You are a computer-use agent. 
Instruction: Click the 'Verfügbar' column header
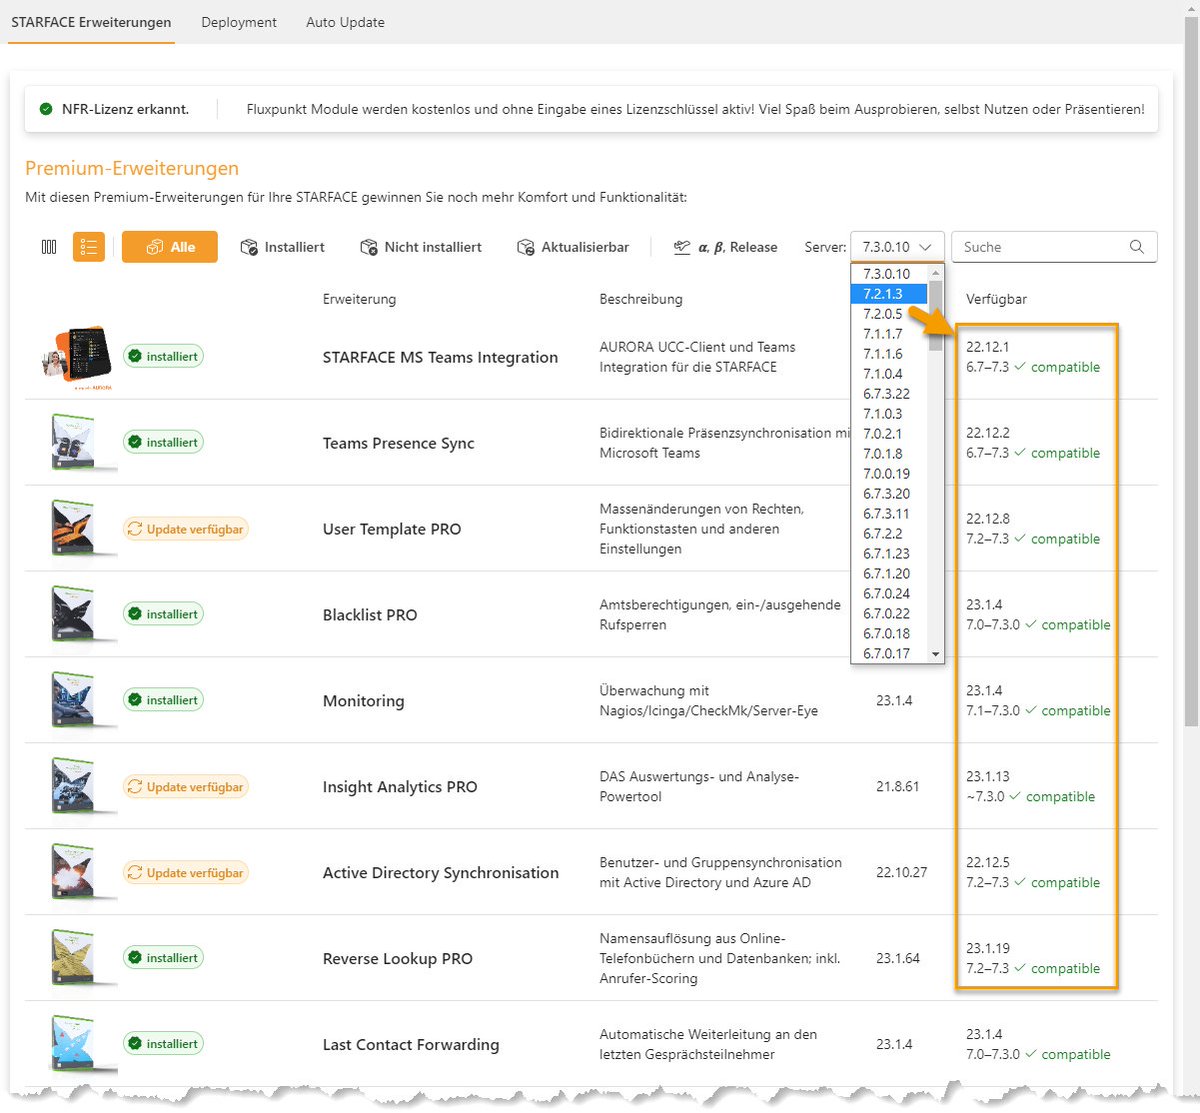[996, 299]
